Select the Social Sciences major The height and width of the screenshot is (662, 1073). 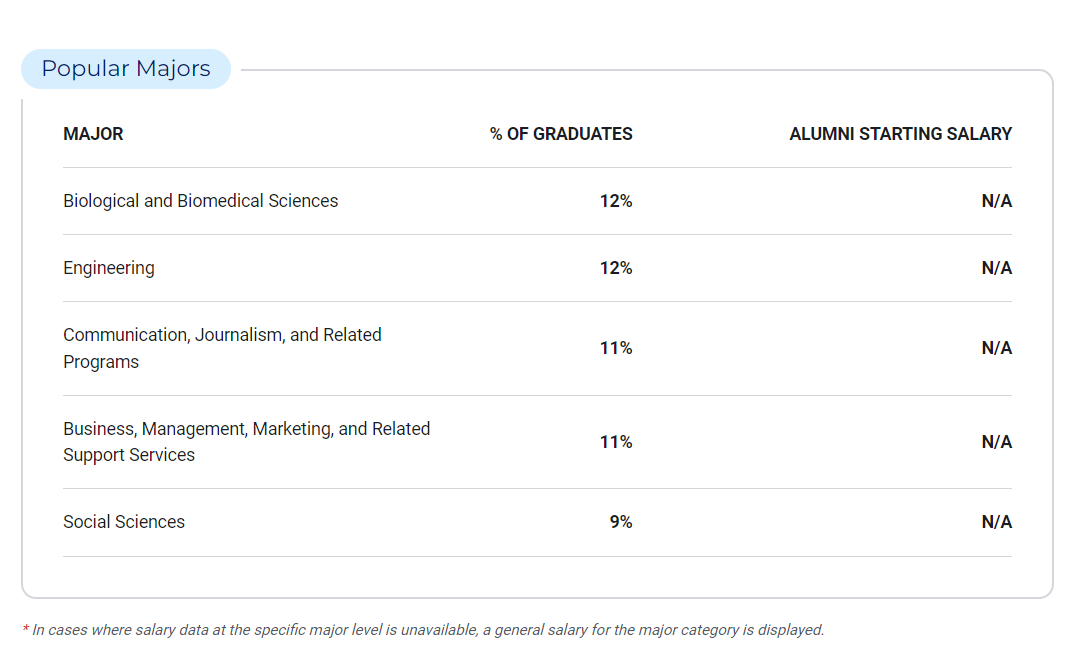(124, 522)
